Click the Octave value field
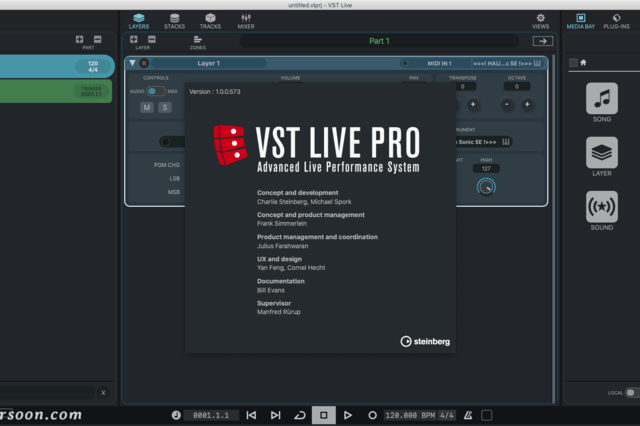 pos(517,87)
